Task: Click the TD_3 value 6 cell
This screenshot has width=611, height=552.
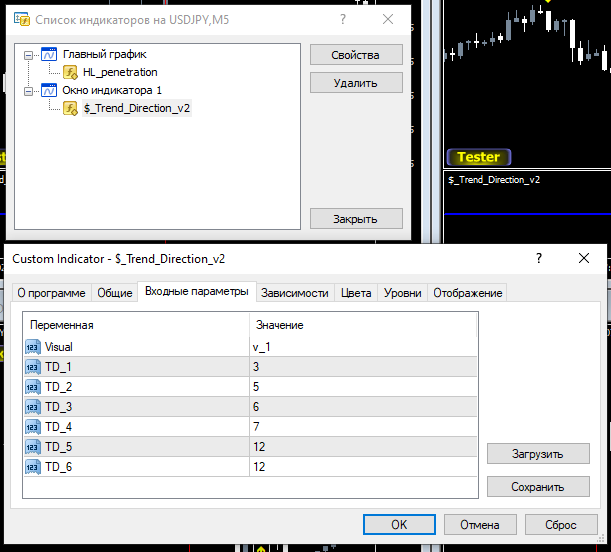Action: point(363,407)
